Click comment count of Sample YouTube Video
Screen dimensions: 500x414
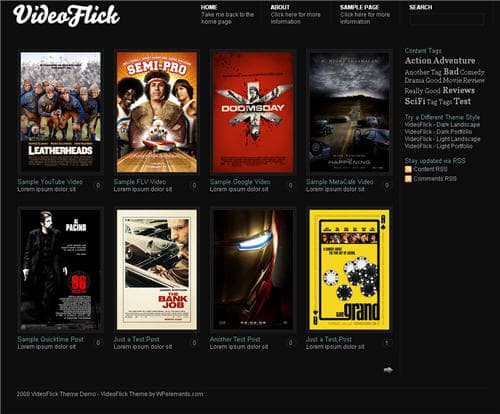pyautogui.click(x=98, y=185)
